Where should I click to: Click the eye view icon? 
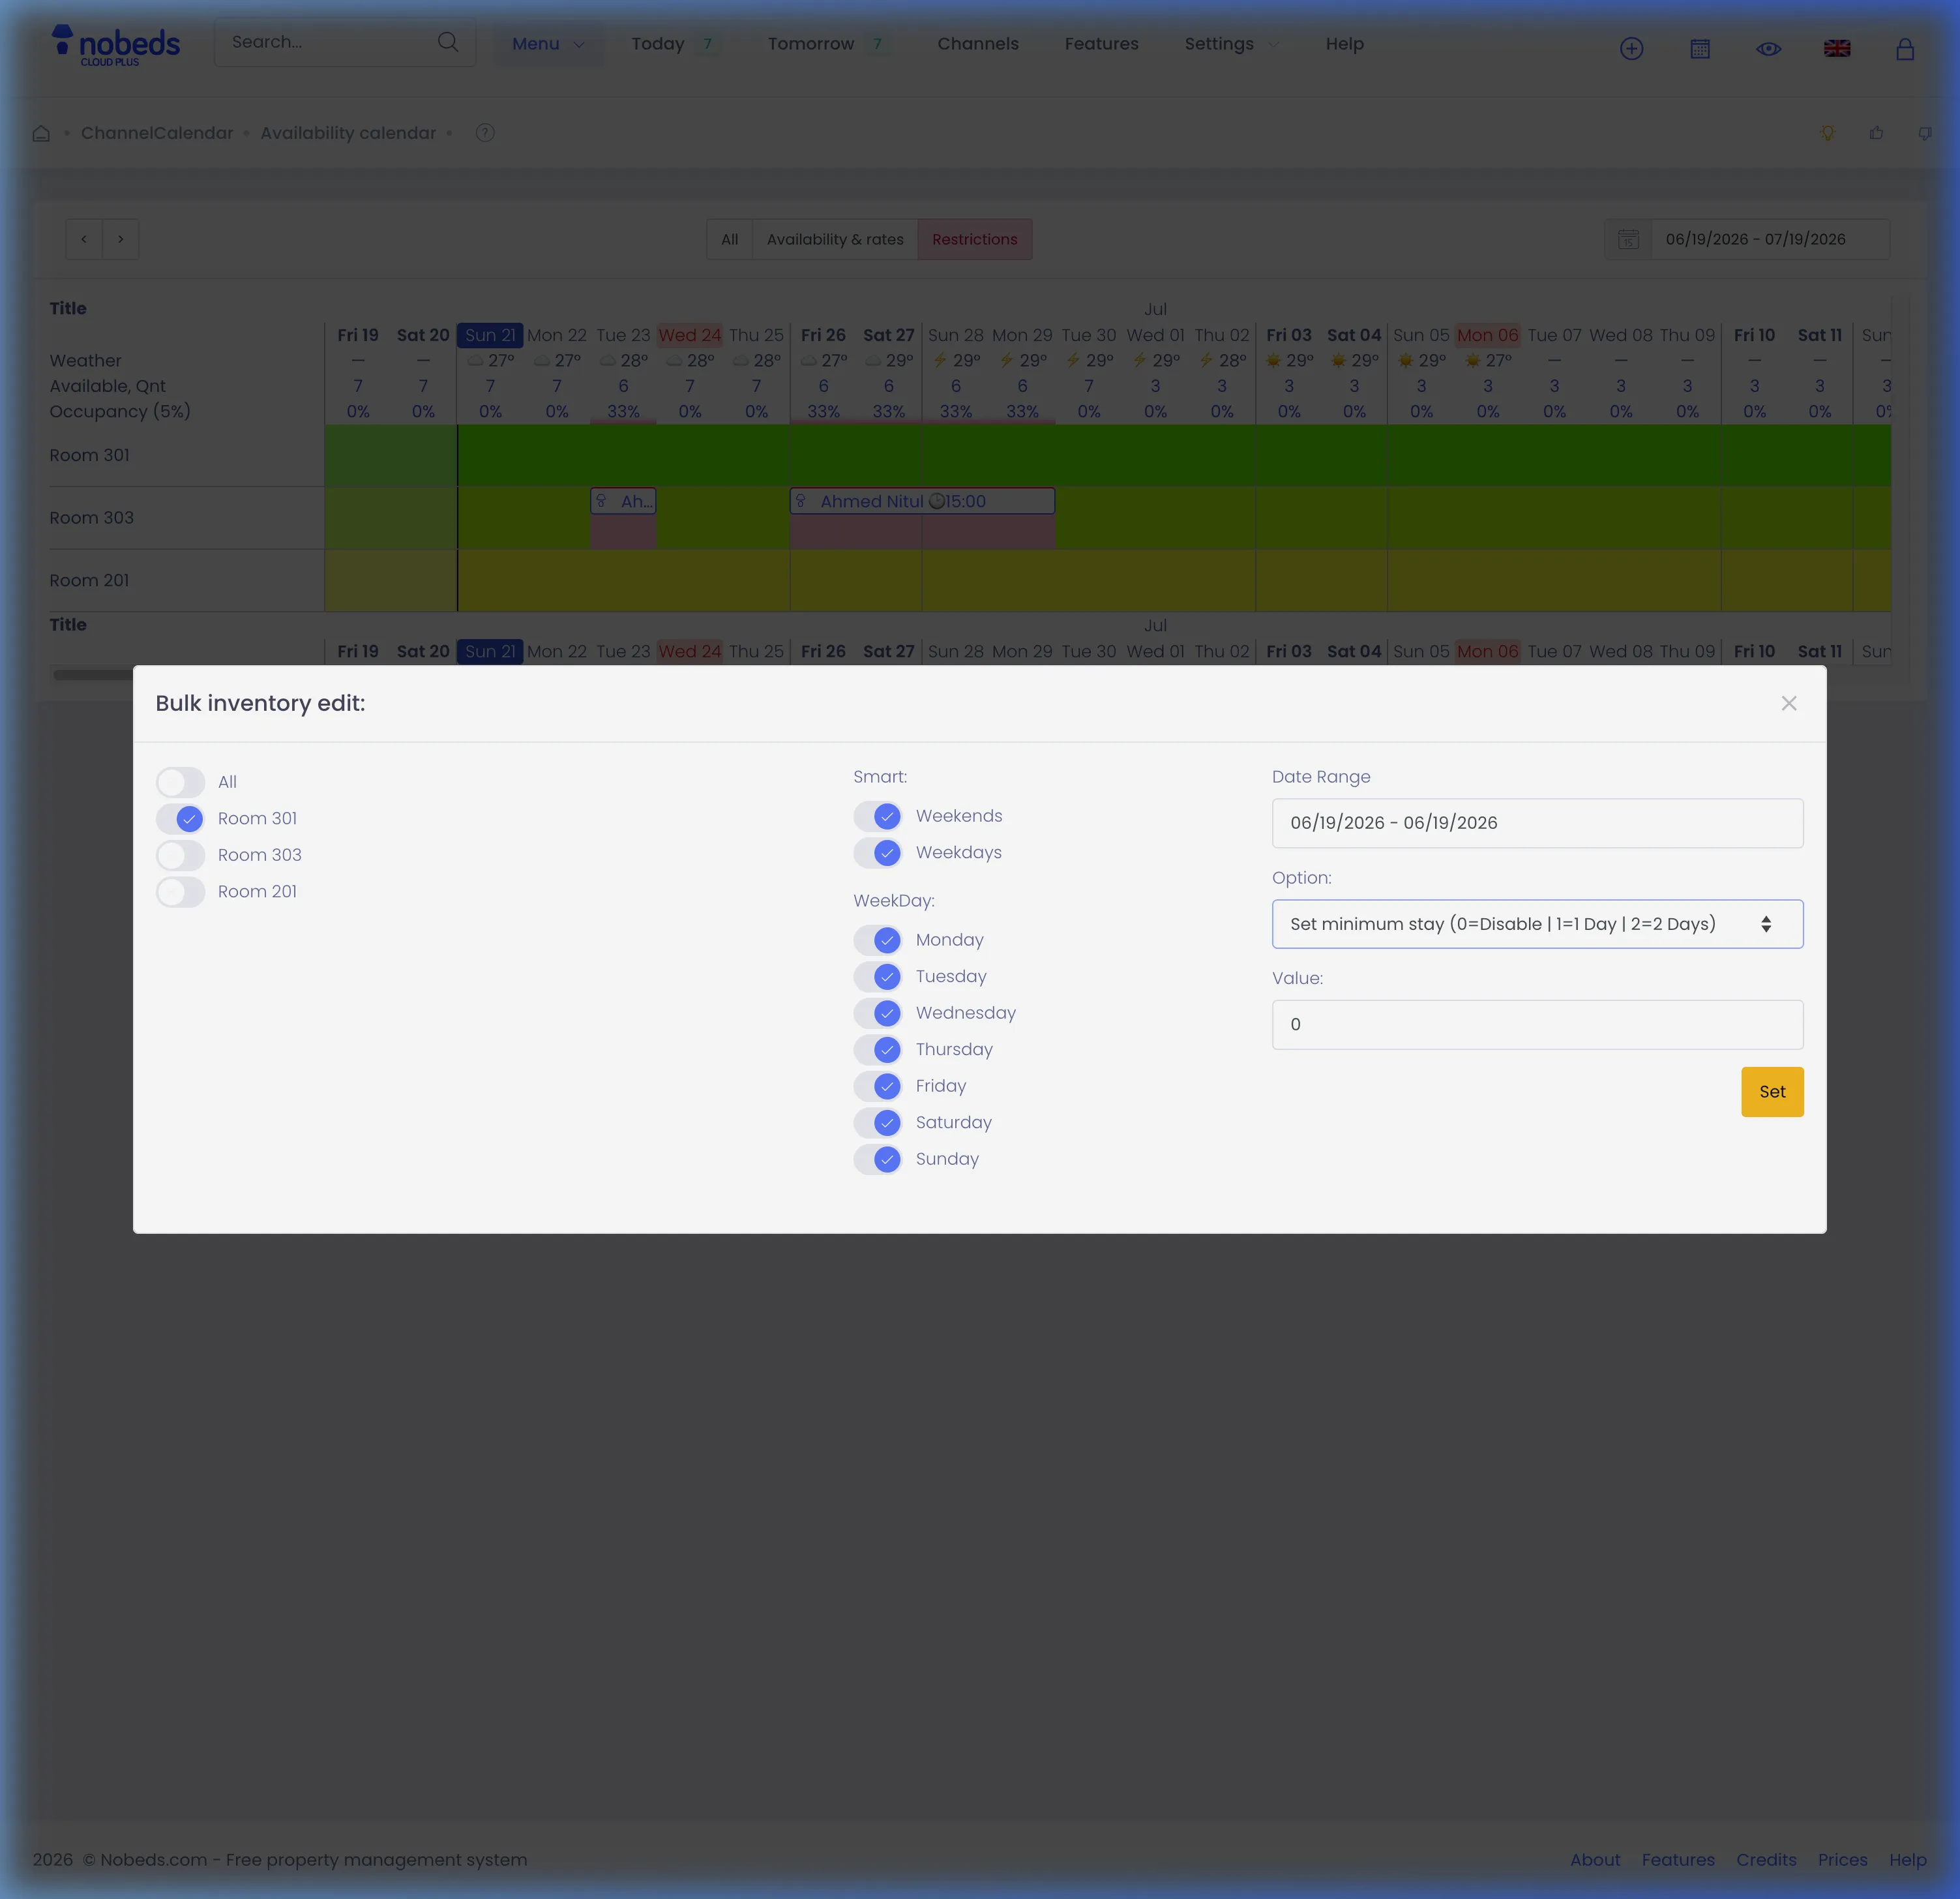[1768, 49]
